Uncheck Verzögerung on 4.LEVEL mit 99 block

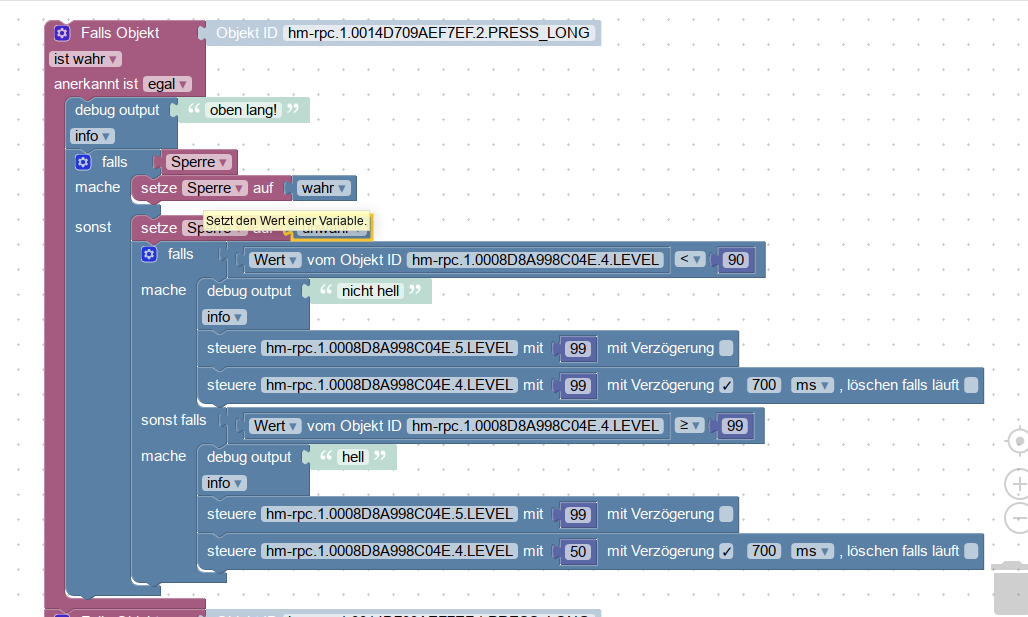point(726,385)
